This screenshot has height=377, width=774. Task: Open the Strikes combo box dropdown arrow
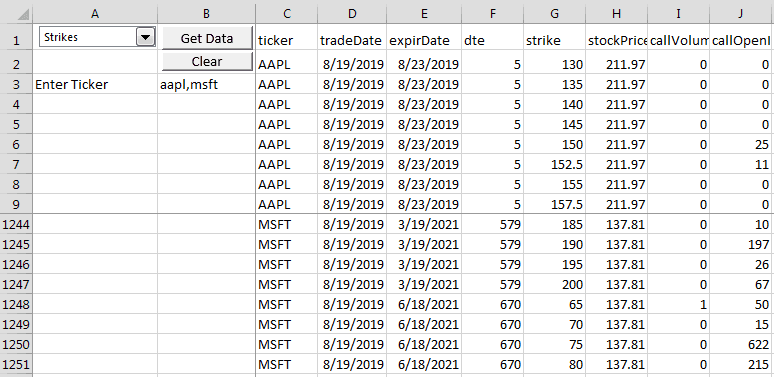[x=145, y=37]
